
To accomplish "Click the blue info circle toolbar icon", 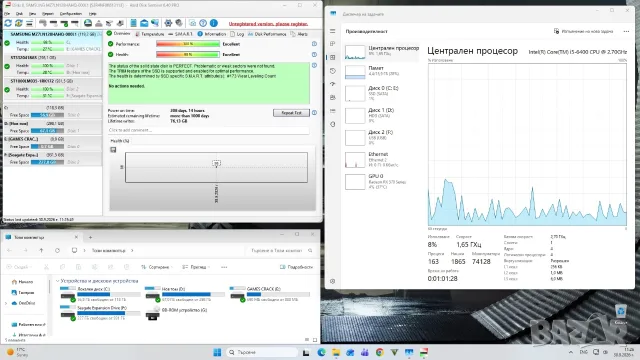I will [213, 23].
